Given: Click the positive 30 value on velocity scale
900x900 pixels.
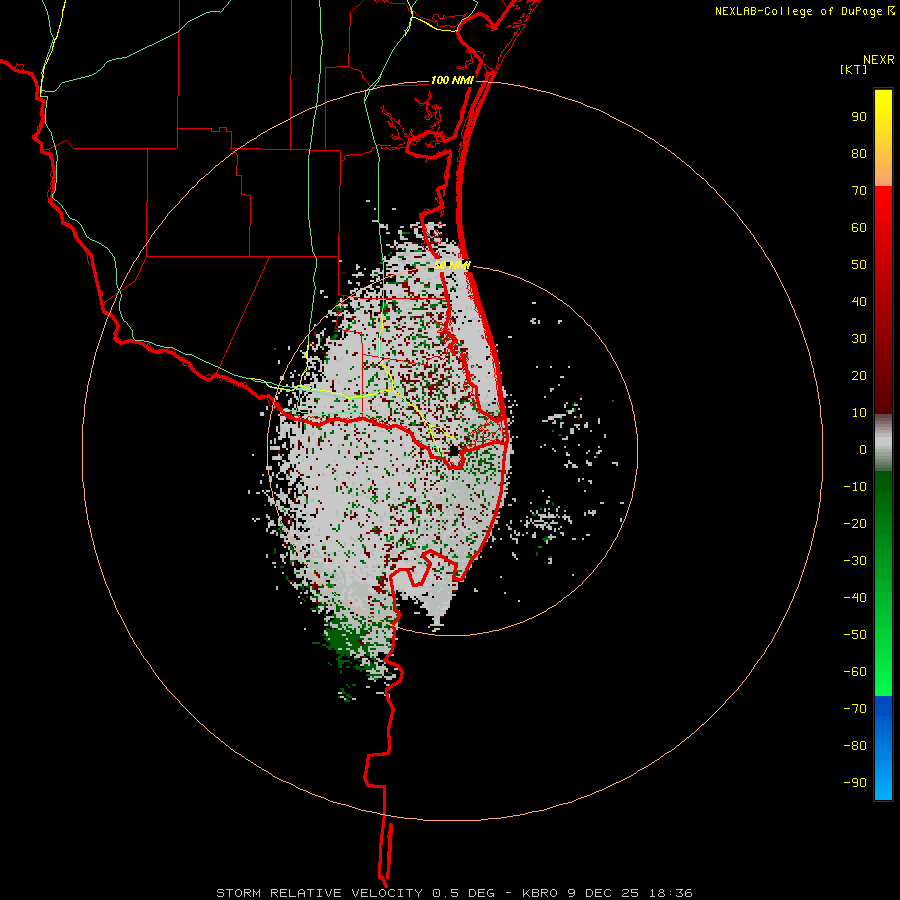Looking at the screenshot, I should point(859,339).
